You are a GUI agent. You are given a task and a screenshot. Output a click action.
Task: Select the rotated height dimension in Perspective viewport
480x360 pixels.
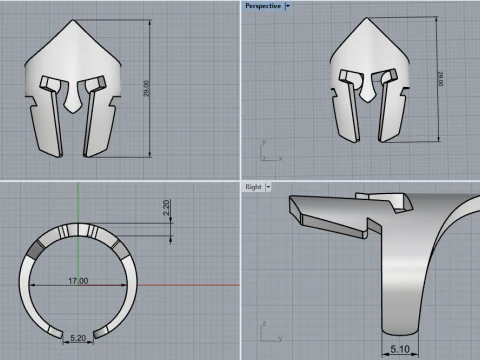point(441,79)
